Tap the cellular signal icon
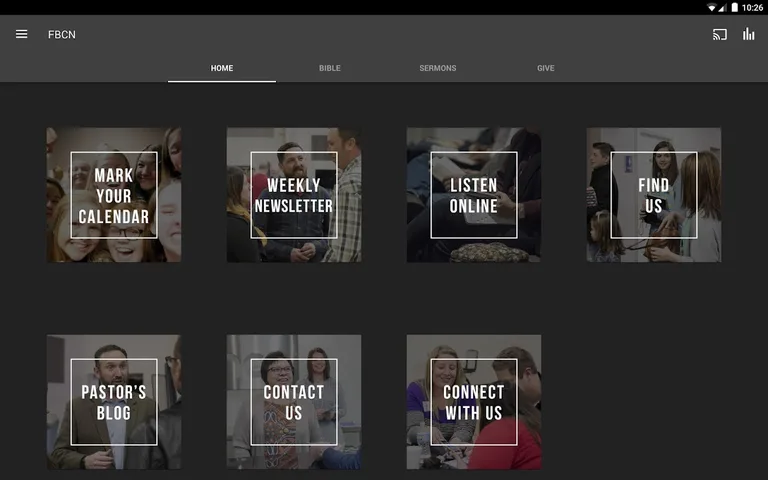 coord(722,7)
